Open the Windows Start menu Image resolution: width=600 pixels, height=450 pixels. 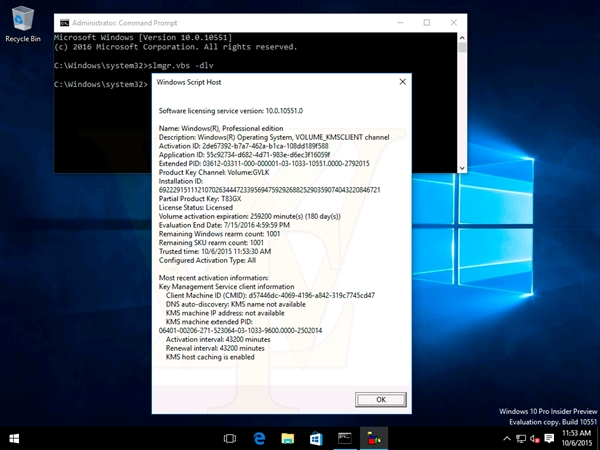(15, 438)
